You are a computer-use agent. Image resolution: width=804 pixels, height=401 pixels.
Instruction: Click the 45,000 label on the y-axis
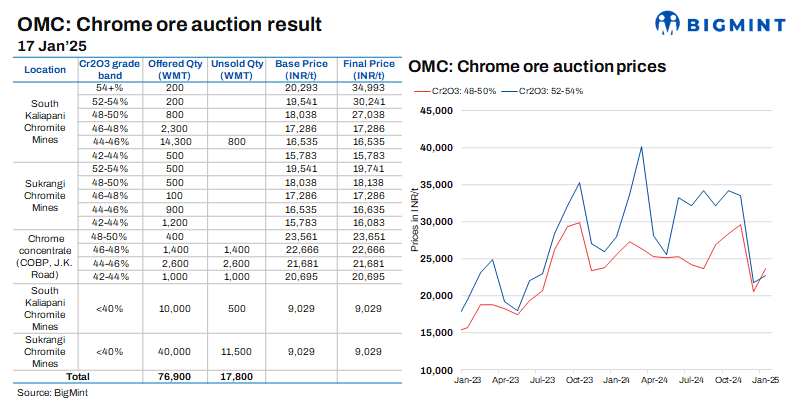(x=435, y=111)
